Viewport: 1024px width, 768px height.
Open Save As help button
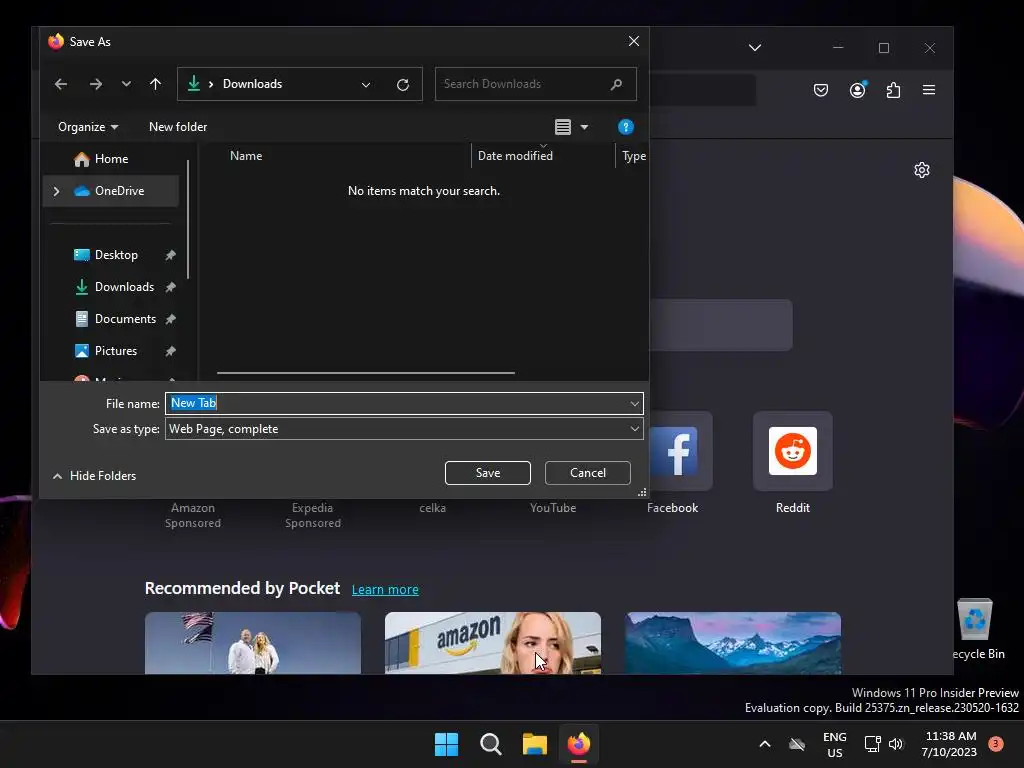(626, 127)
